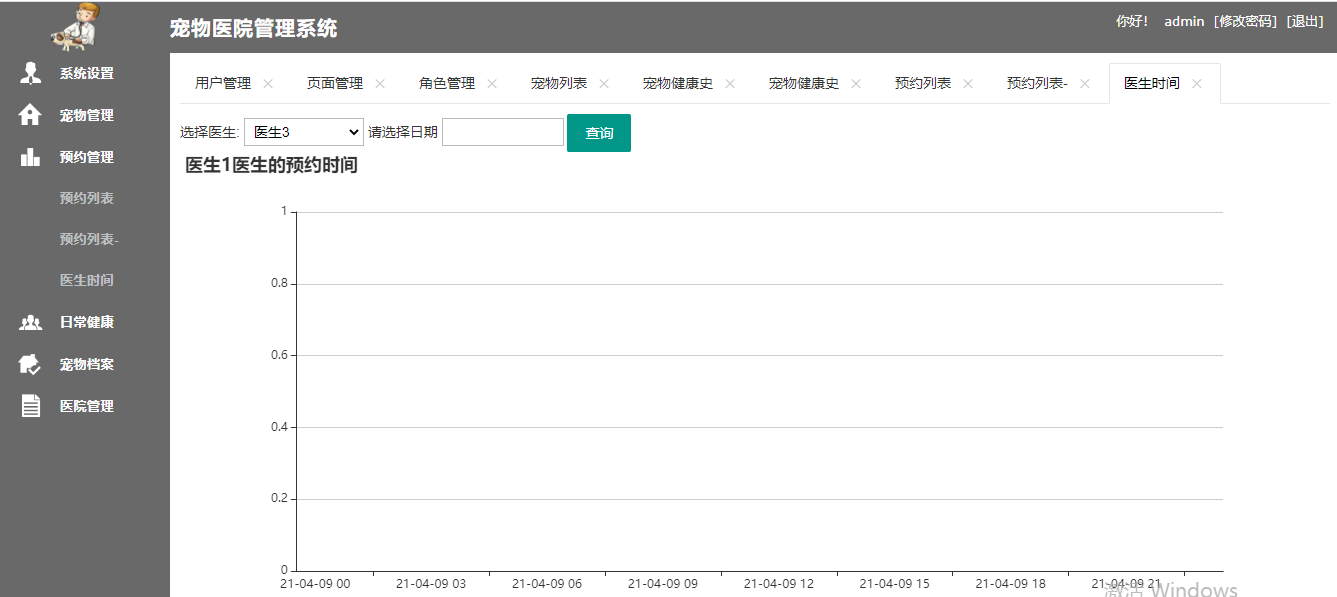Close the 宠物列表 tab
This screenshot has height=597, width=1337.
604,84
